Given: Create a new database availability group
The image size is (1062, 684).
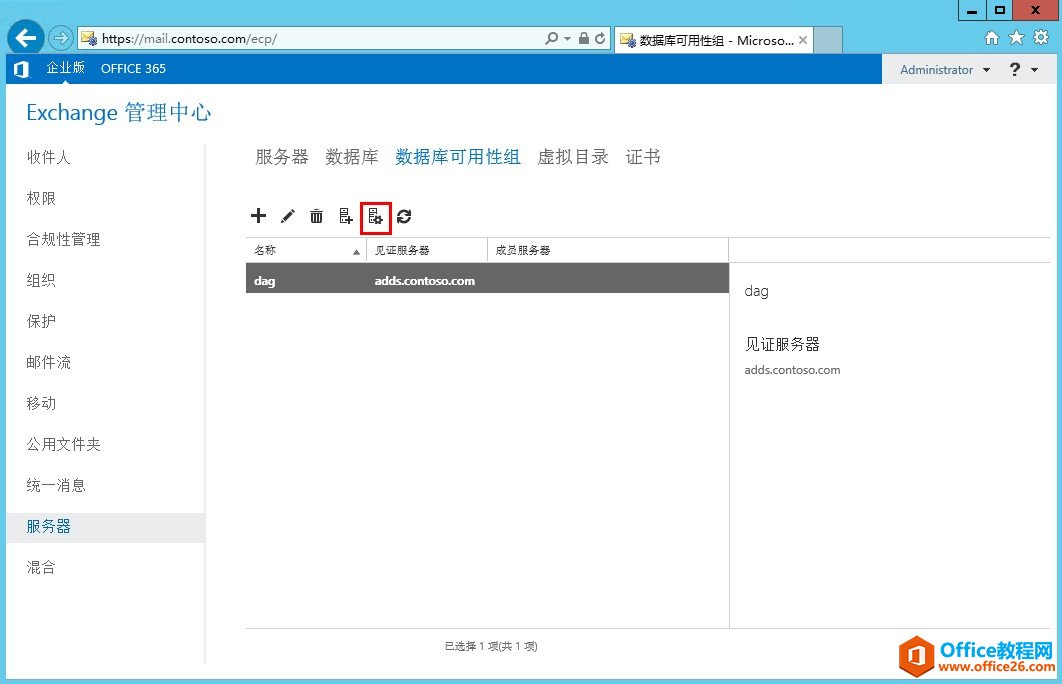Looking at the screenshot, I should click(x=258, y=216).
